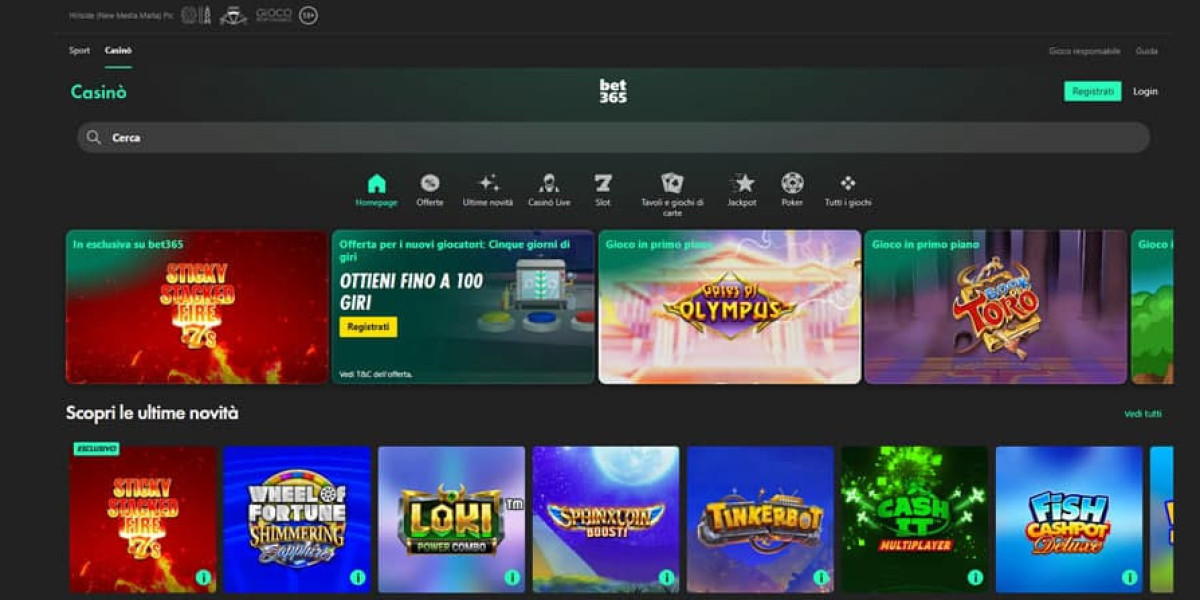Image resolution: width=1200 pixels, height=600 pixels.
Task: Open the Poker chip icon
Action: tap(792, 184)
